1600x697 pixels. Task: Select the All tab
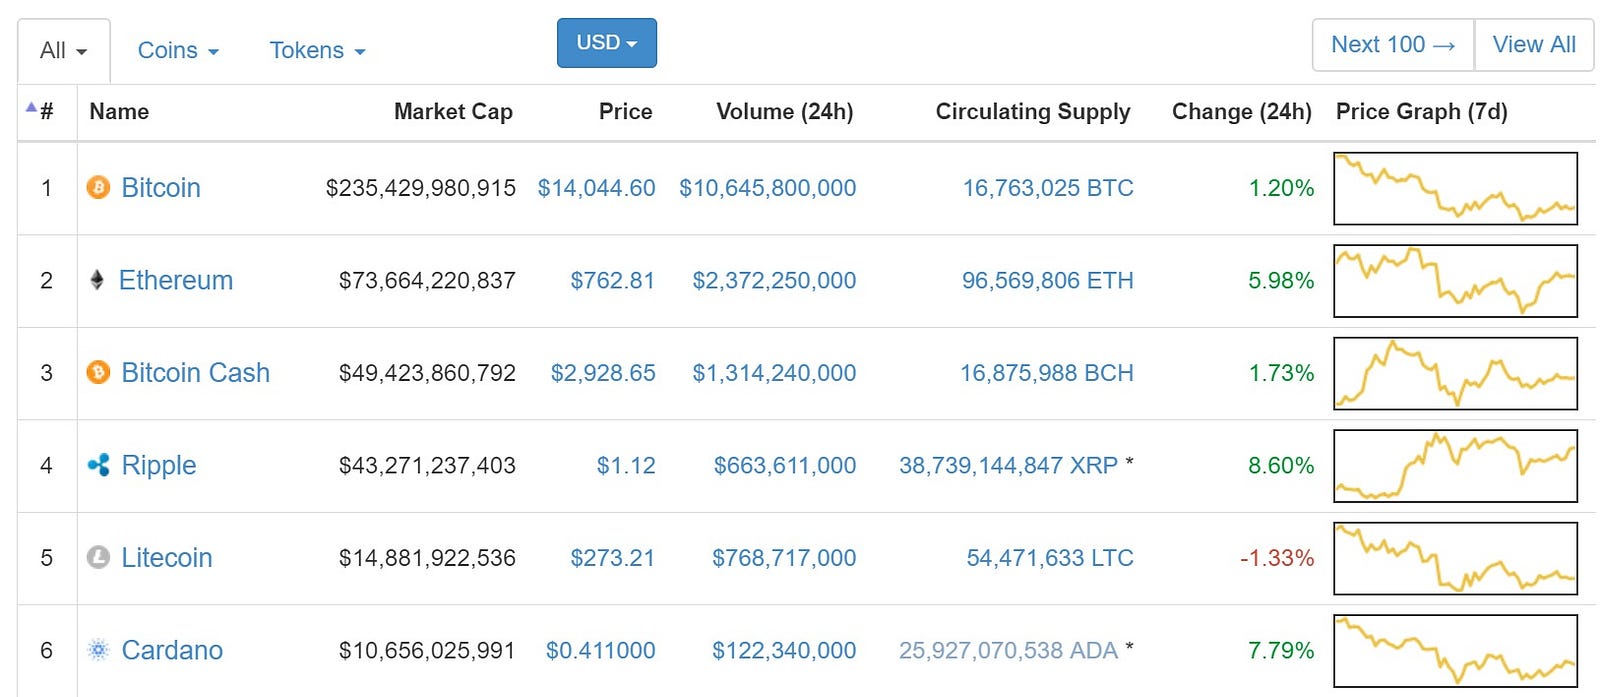[x=64, y=50]
